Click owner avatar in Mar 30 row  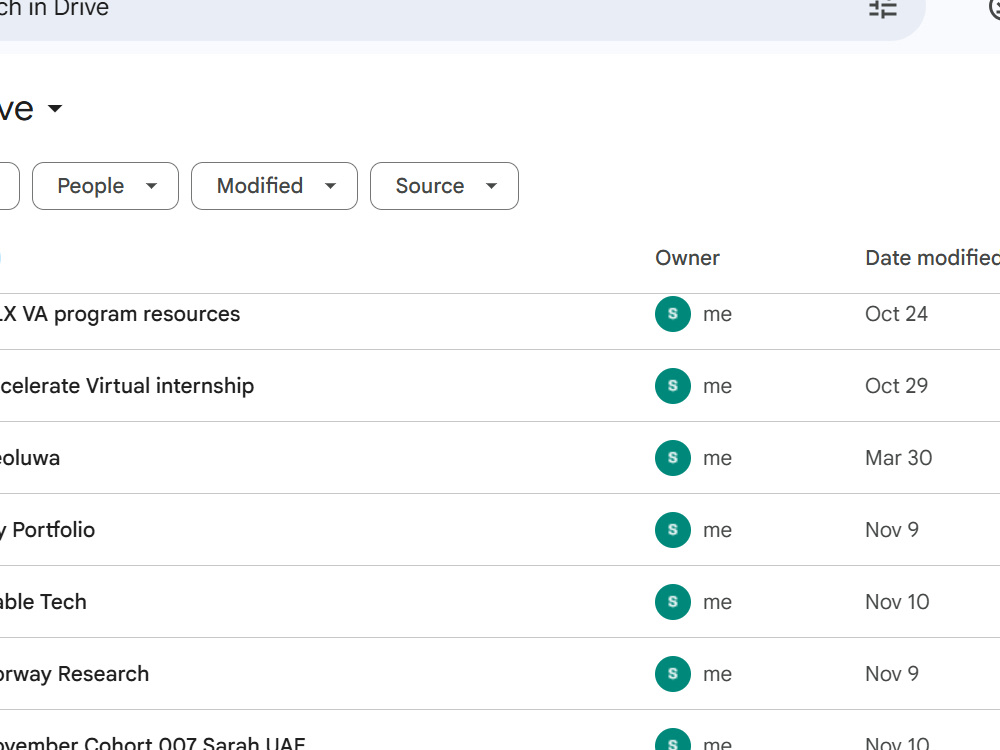[673, 458]
